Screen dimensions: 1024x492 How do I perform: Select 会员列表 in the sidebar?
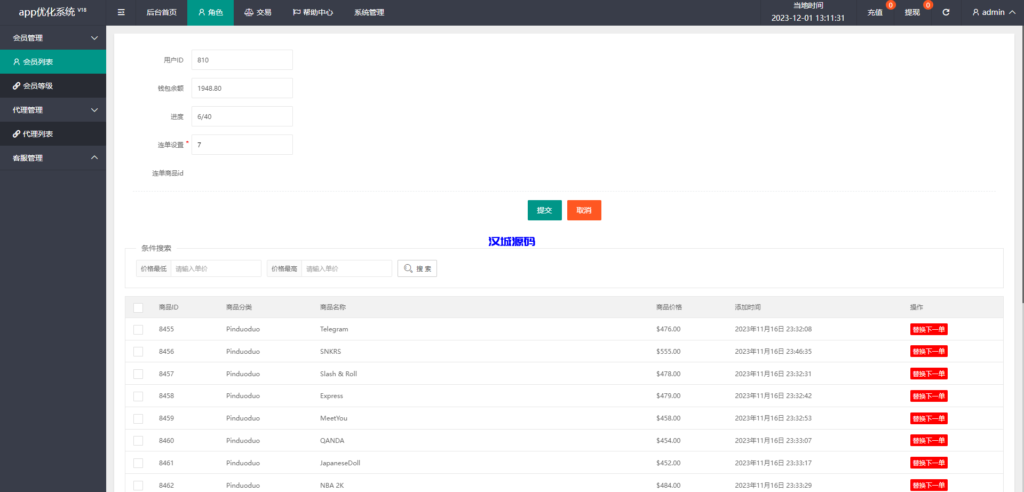click(38, 62)
